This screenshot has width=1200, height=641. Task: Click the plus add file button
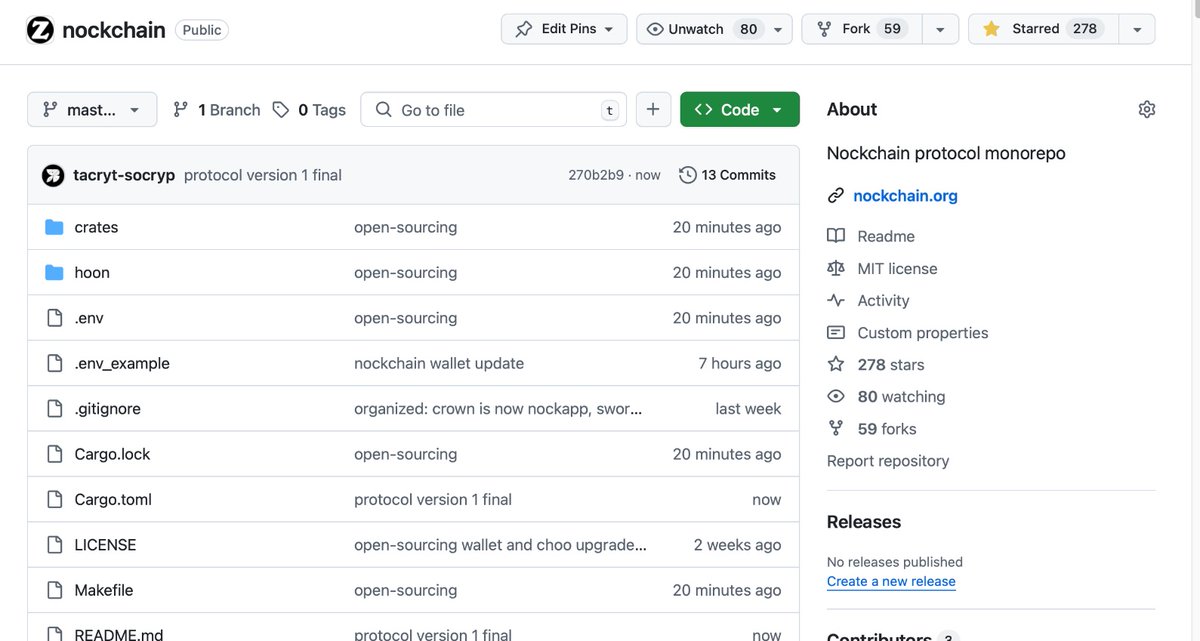click(x=653, y=109)
